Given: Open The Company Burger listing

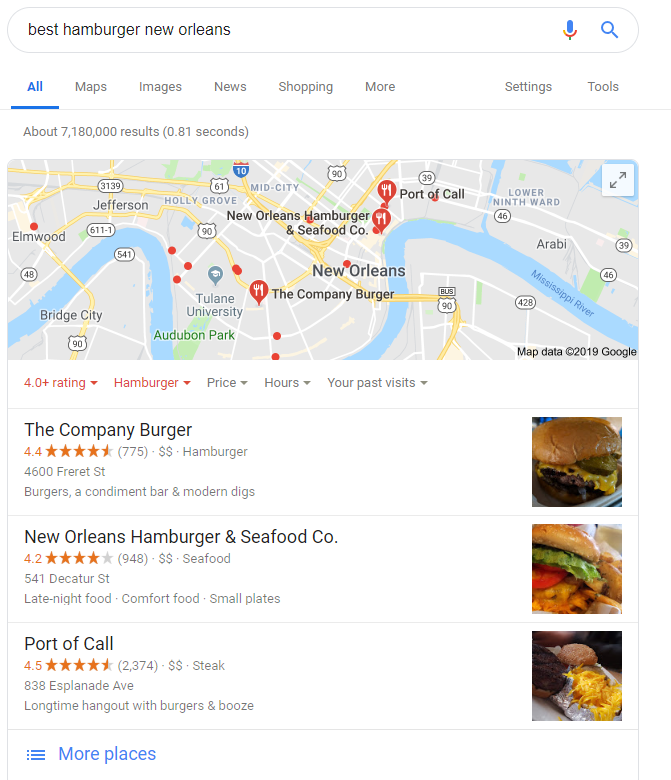Looking at the screenshot, I should 108,430.
